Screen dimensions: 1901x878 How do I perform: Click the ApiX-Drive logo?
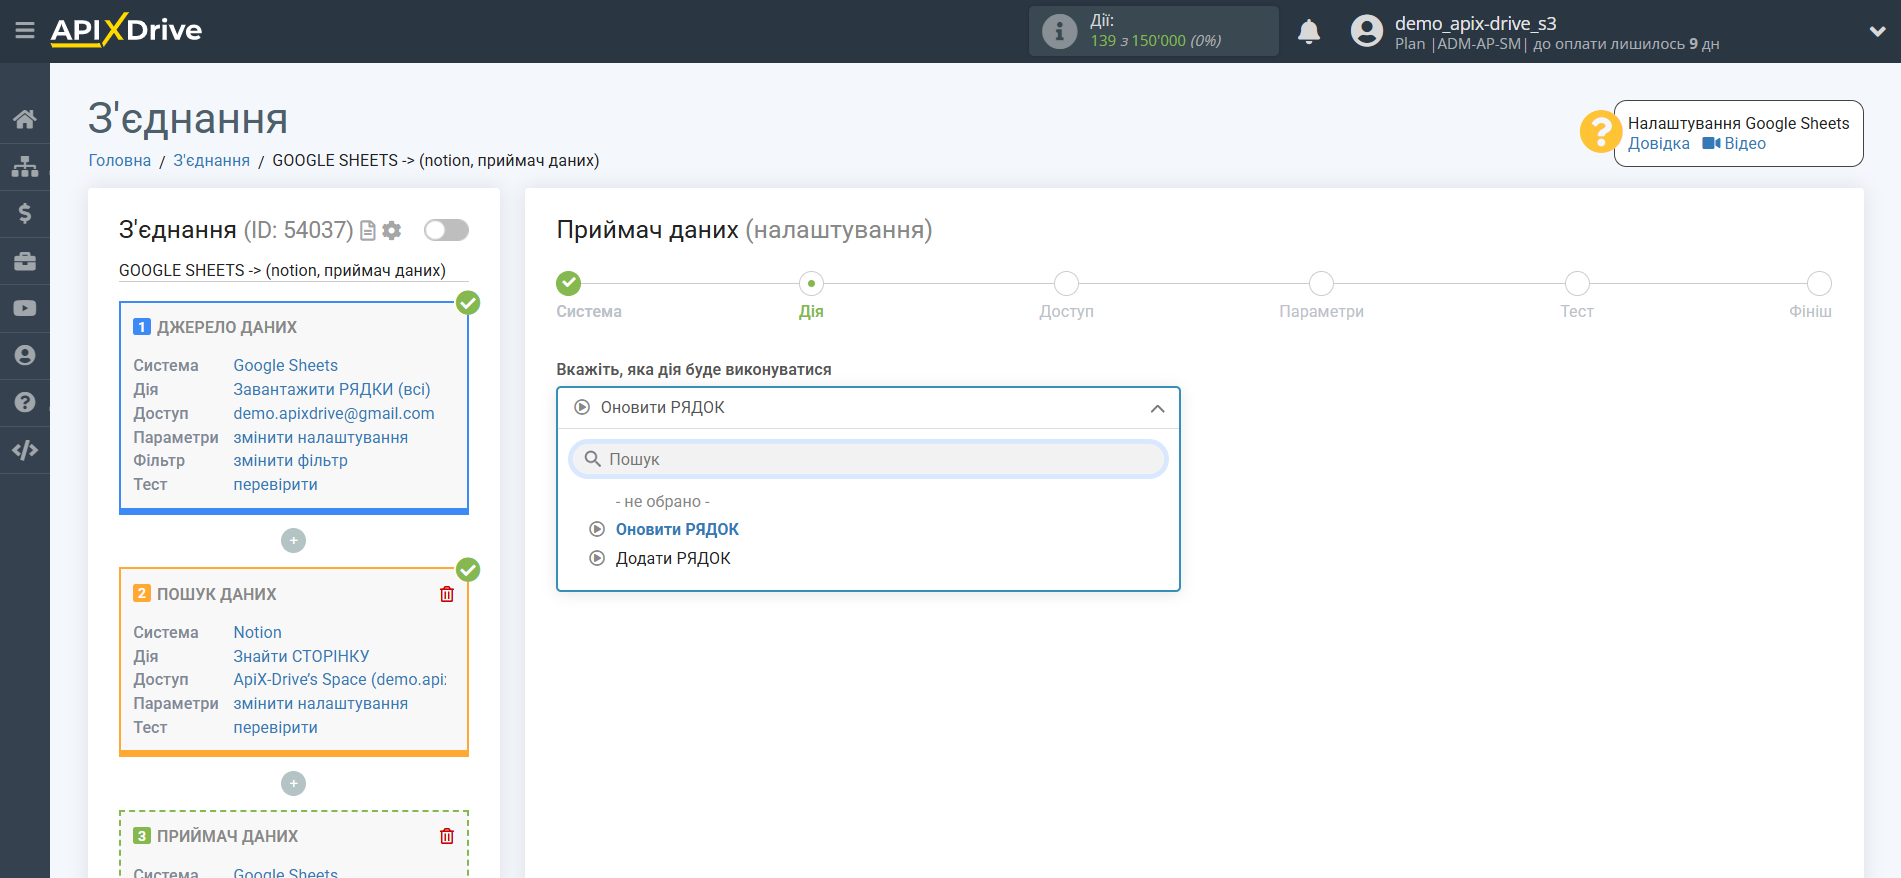pyautogui.click(x=126, y=30)
